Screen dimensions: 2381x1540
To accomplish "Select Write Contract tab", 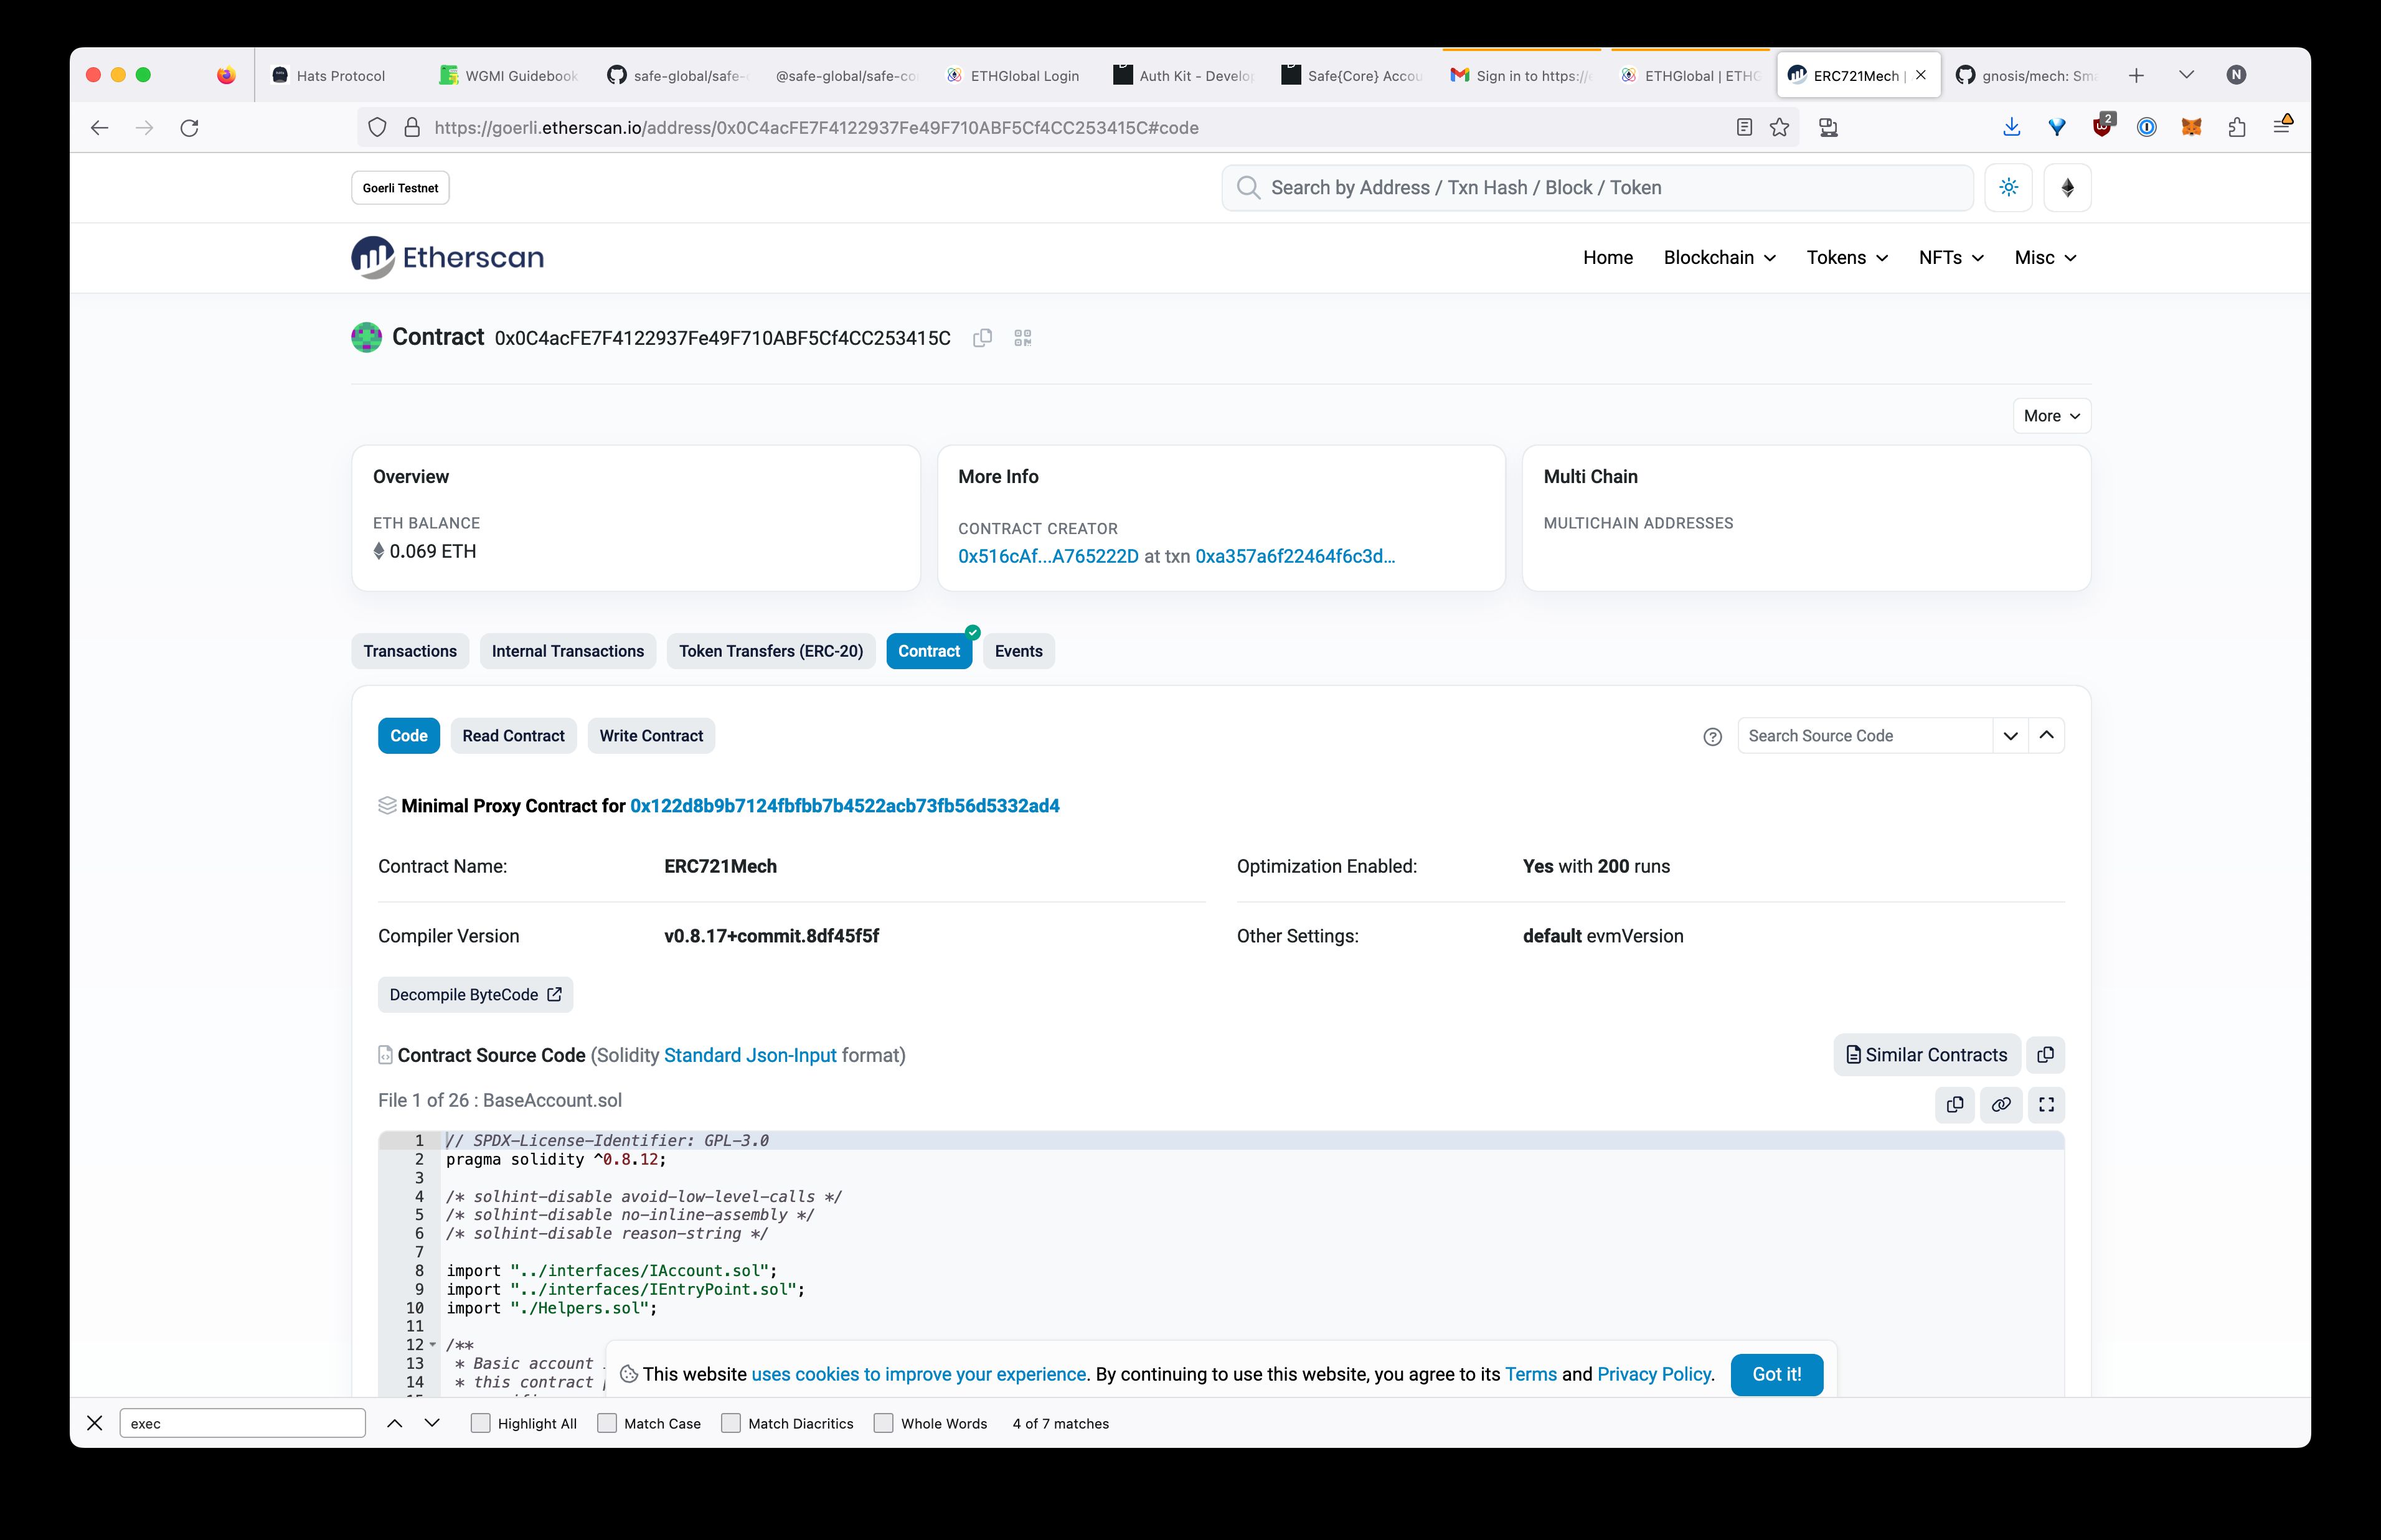I will [651, 736].
